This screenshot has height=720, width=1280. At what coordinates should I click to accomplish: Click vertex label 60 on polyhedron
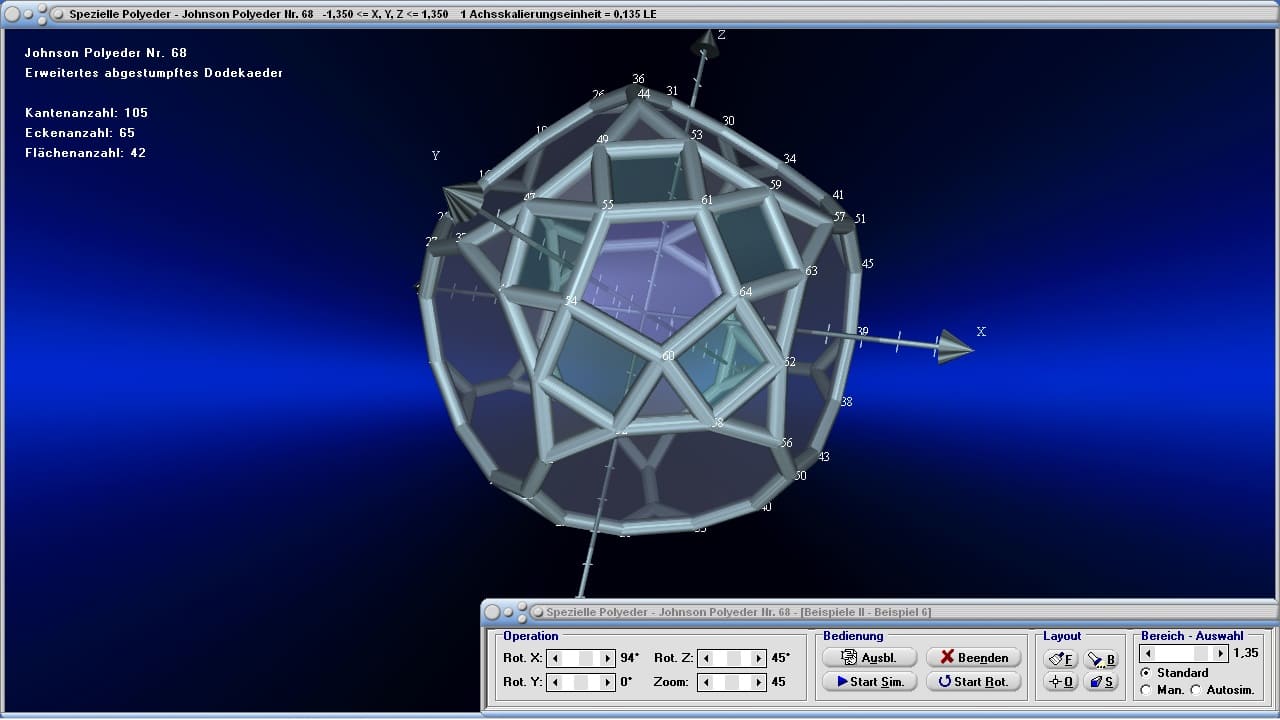[x=668, y=355]
